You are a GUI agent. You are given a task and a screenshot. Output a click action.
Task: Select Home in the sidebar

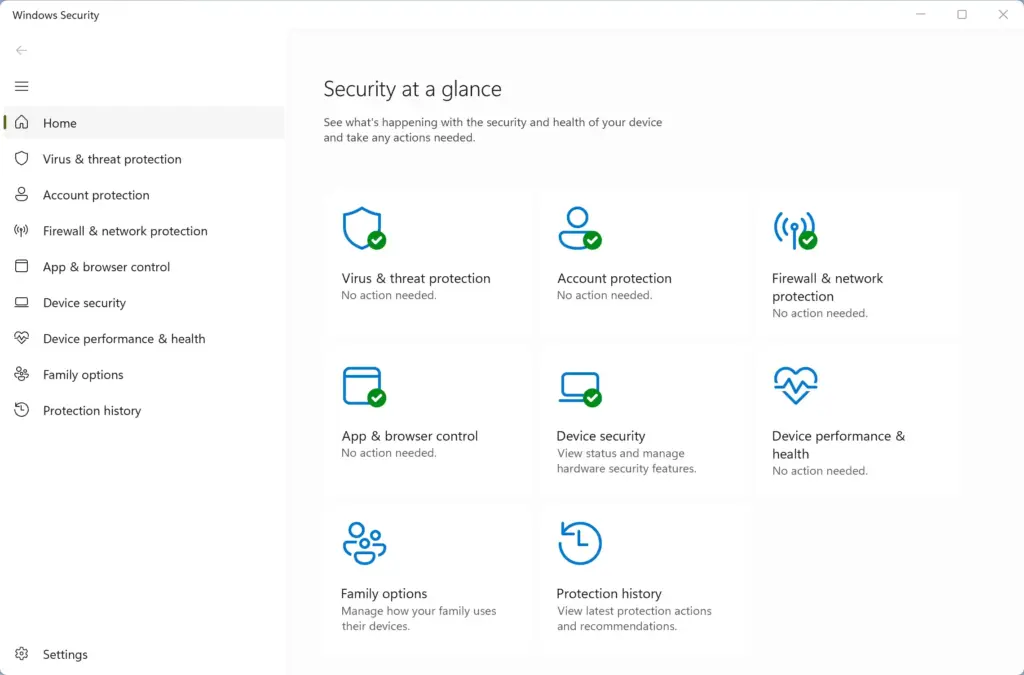[x=144, y=123]
